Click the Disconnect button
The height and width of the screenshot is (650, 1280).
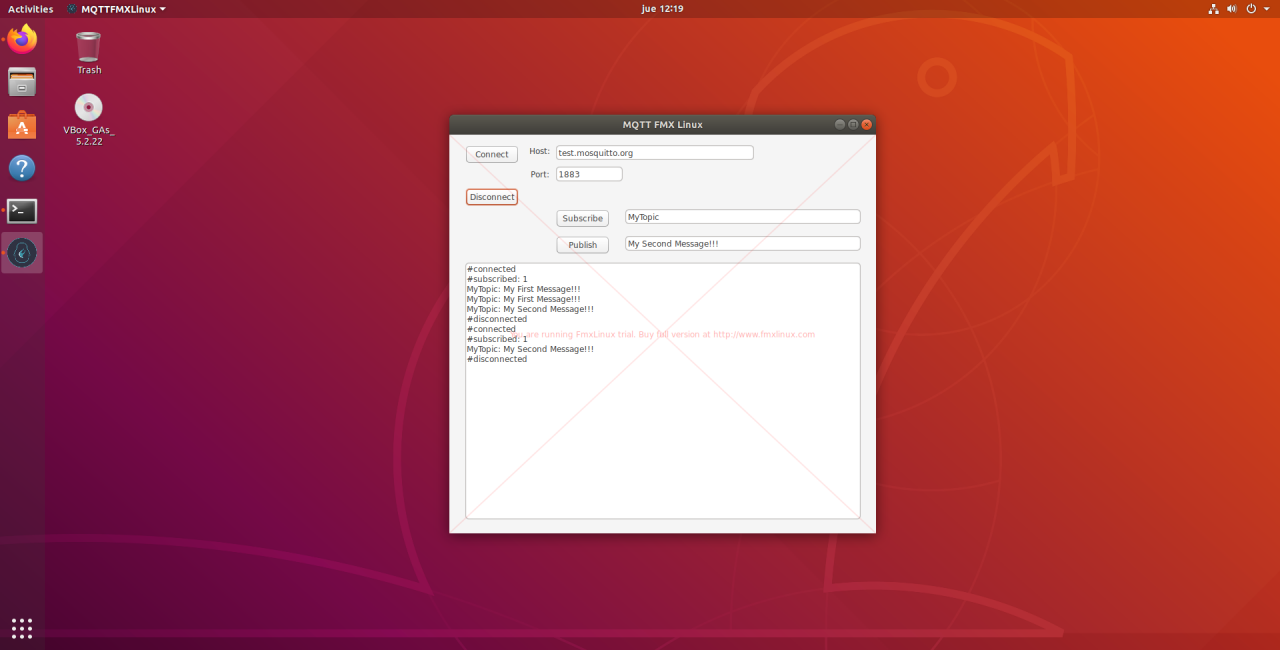tap(492, 197)
